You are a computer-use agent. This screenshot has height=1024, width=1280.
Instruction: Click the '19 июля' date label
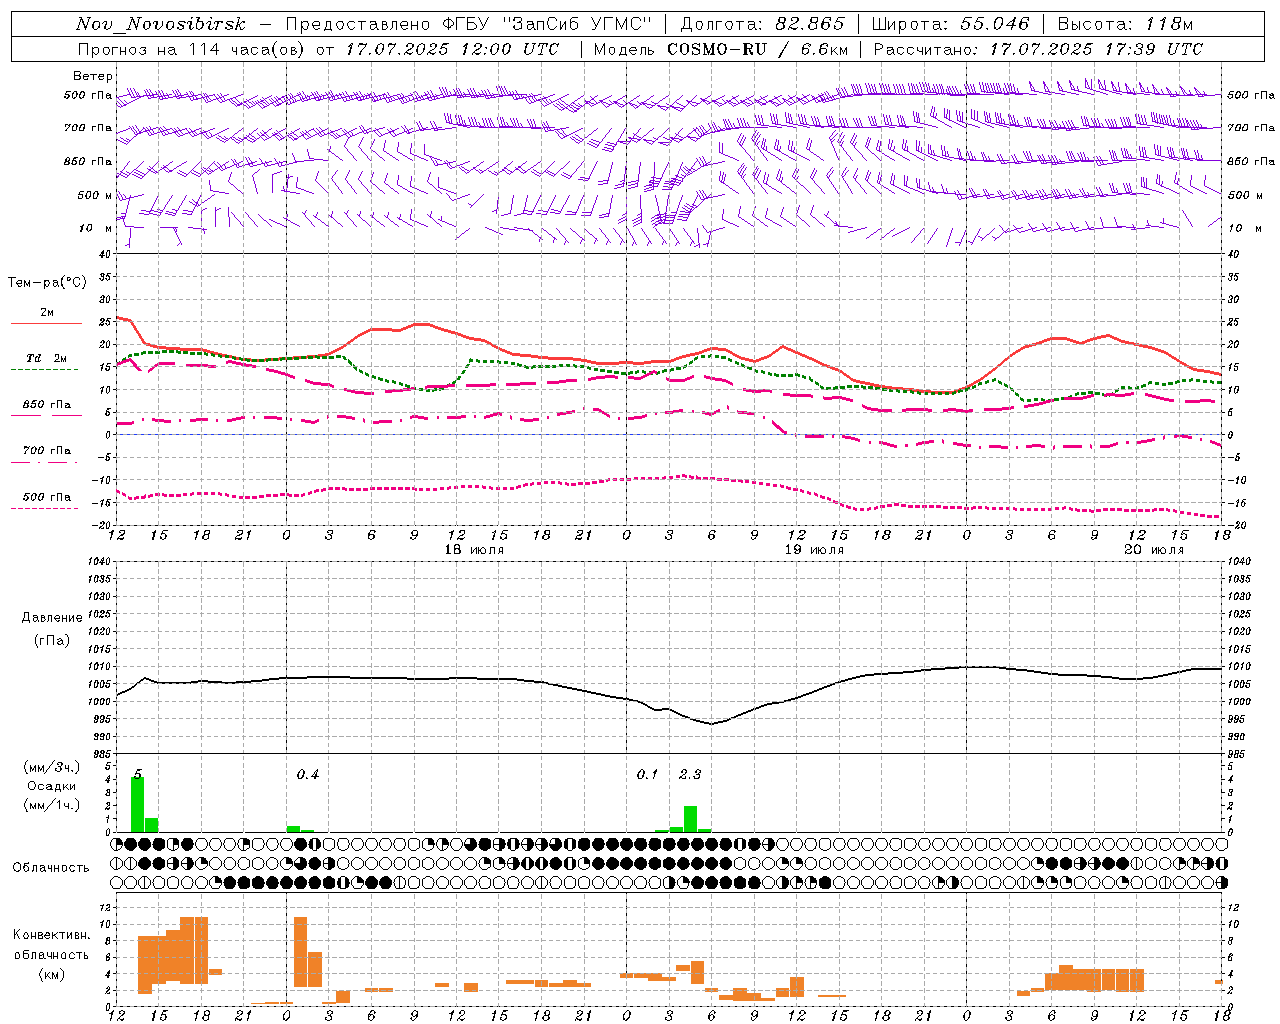[814, 550]
